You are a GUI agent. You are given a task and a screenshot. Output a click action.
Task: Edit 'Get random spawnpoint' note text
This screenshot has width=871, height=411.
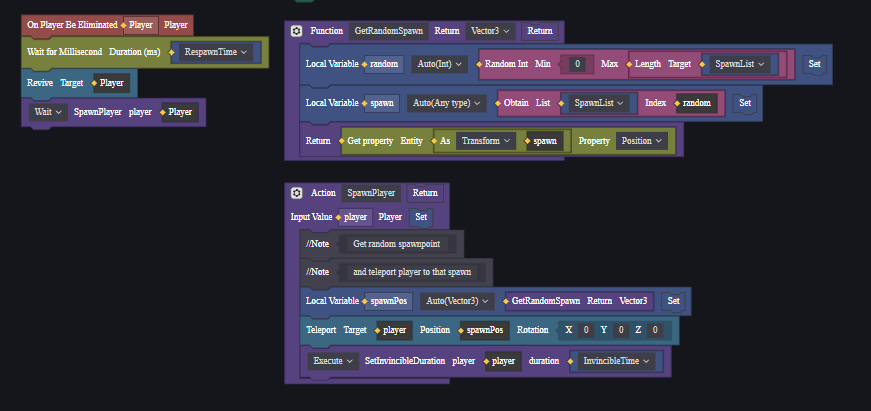pos(397,243)
